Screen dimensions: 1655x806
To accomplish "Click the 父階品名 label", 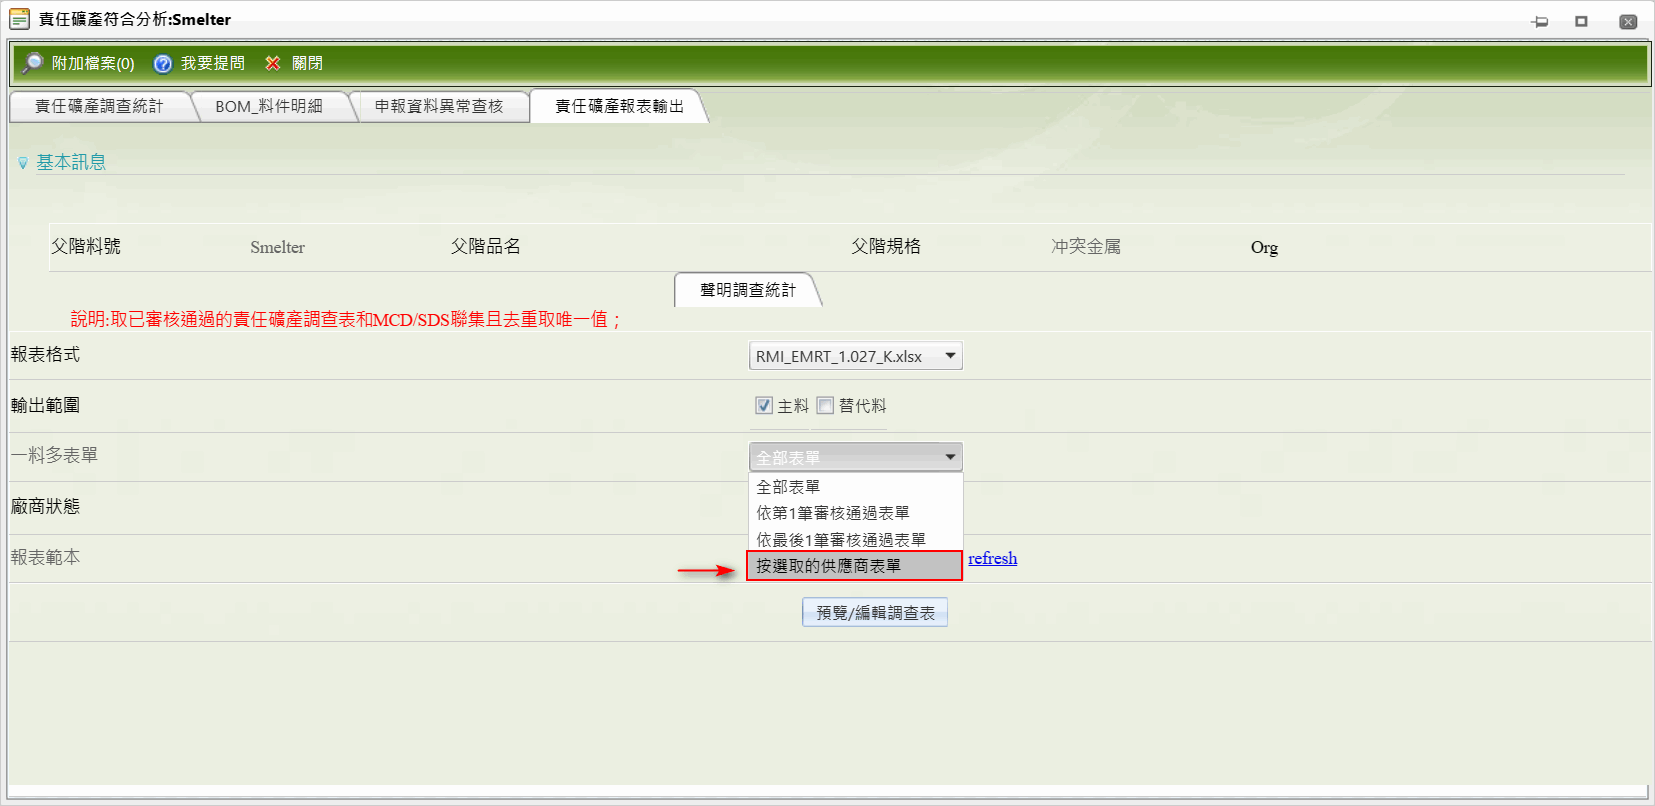I will tap(486, 246).
